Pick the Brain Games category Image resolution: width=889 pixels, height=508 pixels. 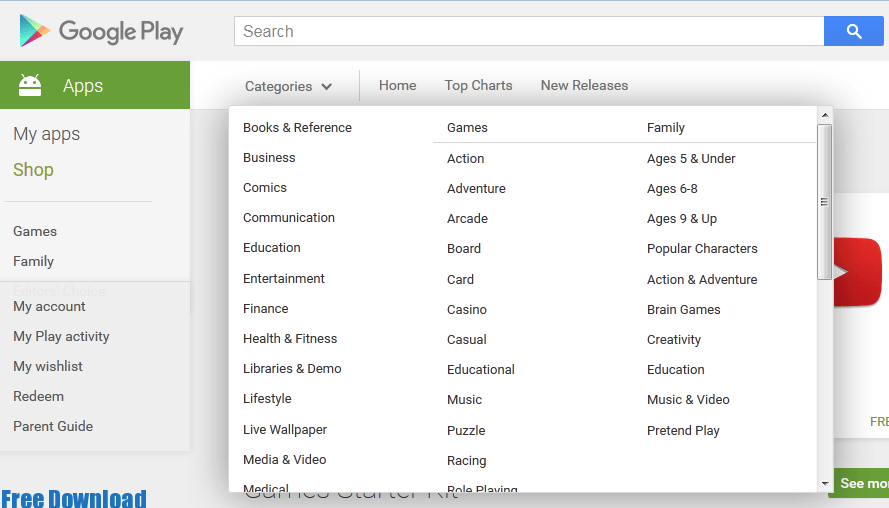[x=684, y=310]
